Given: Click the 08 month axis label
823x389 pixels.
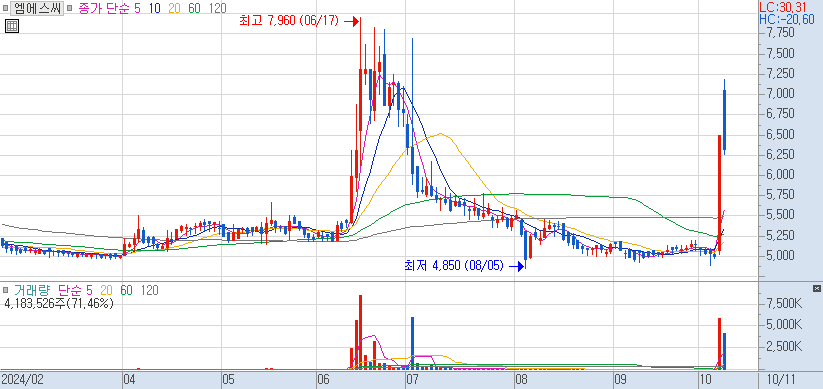Looking at the screenshot, I should coord(522,379).
